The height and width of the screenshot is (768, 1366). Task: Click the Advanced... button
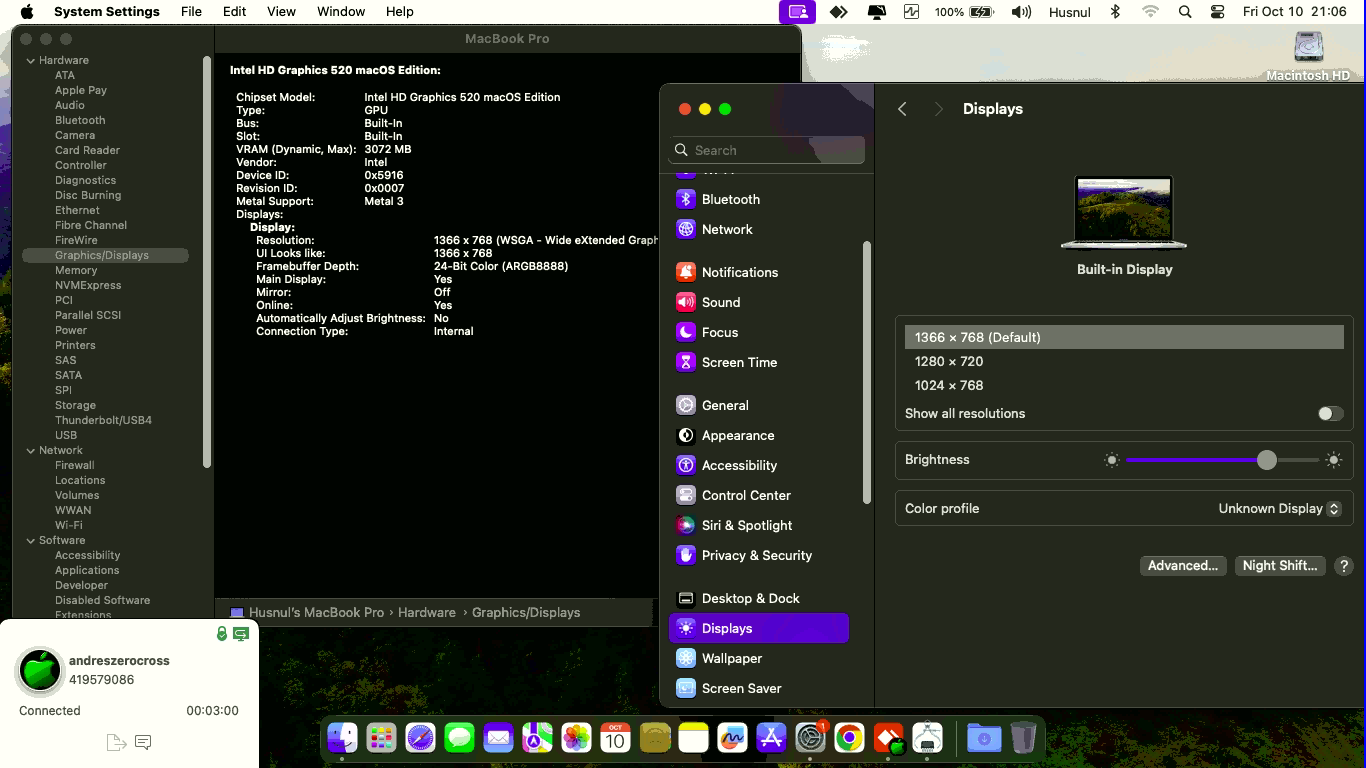(1183, 566)
